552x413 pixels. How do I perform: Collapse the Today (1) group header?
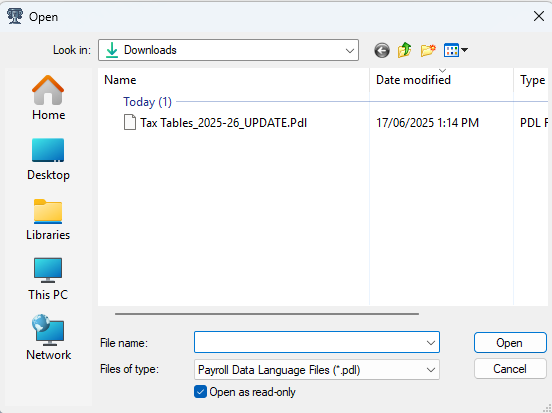[147, 102]
